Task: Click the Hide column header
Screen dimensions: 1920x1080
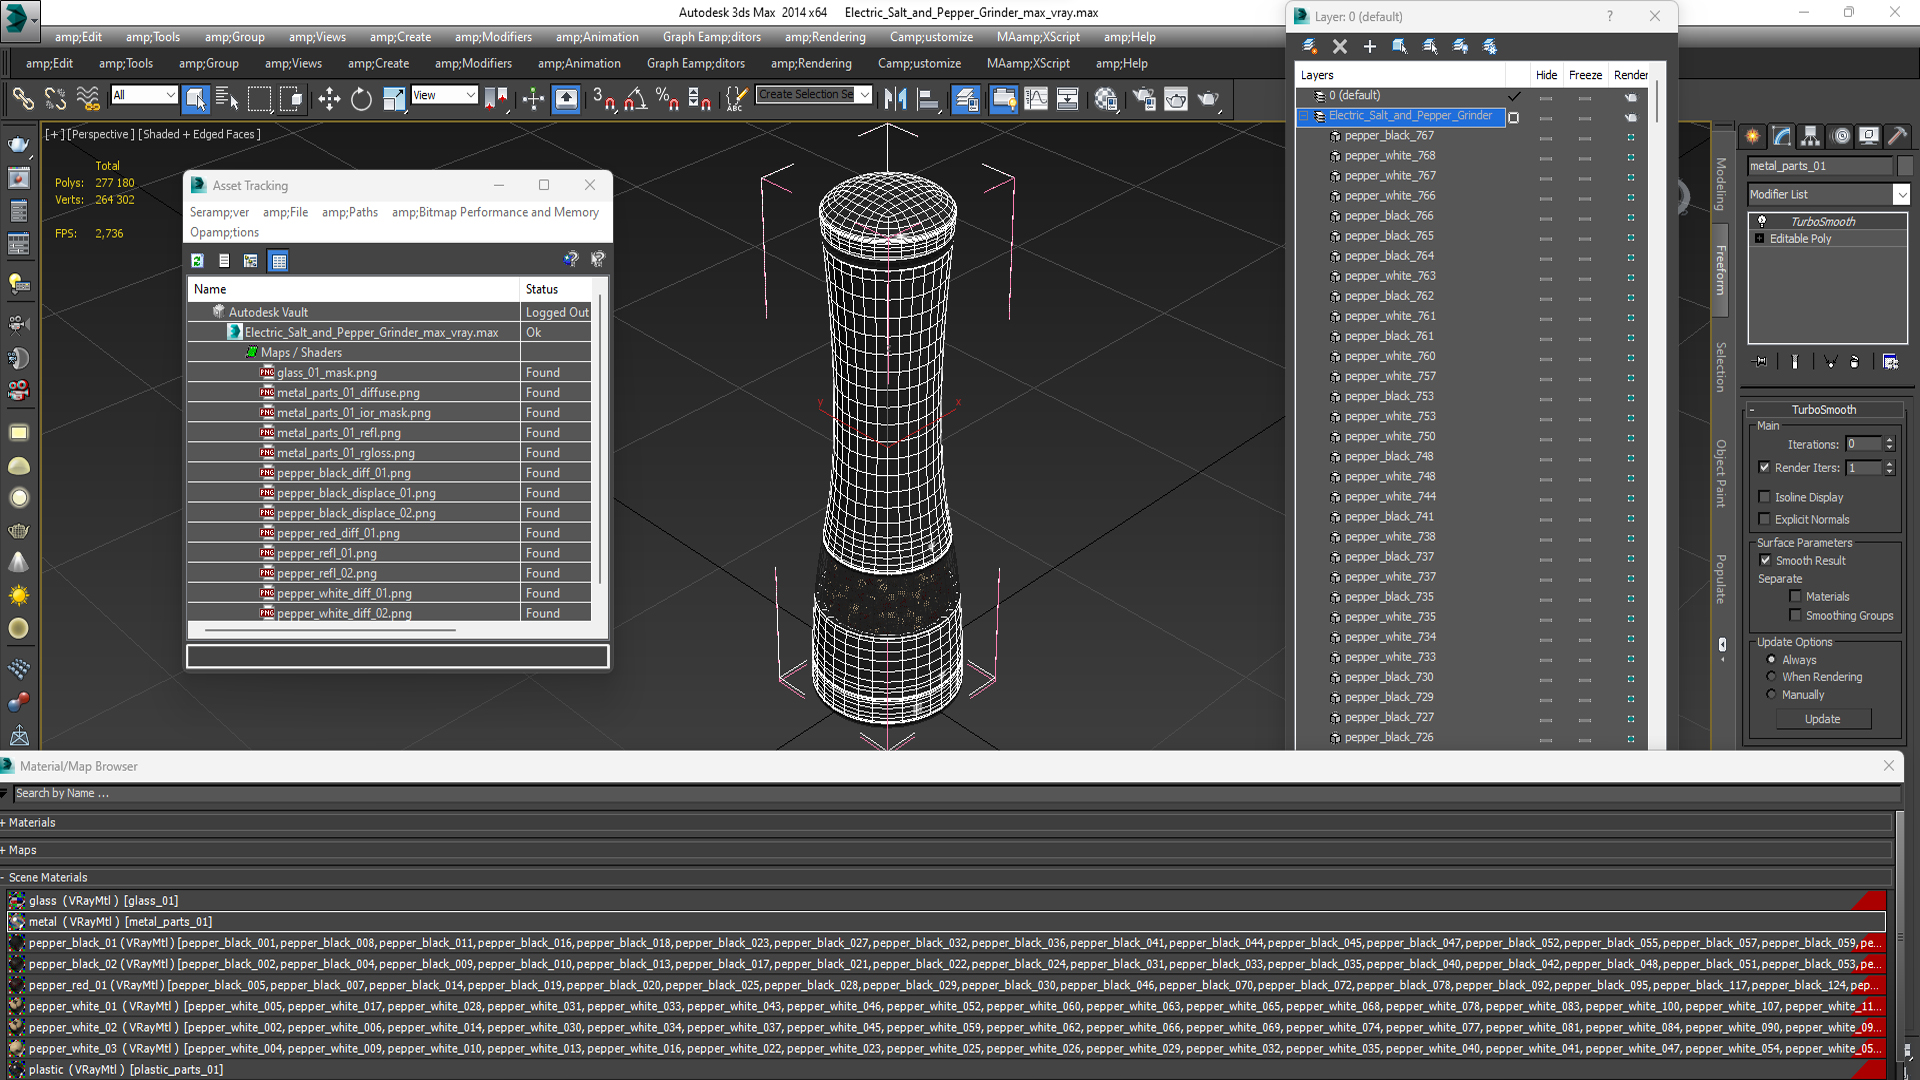Action: (1546, 75)
